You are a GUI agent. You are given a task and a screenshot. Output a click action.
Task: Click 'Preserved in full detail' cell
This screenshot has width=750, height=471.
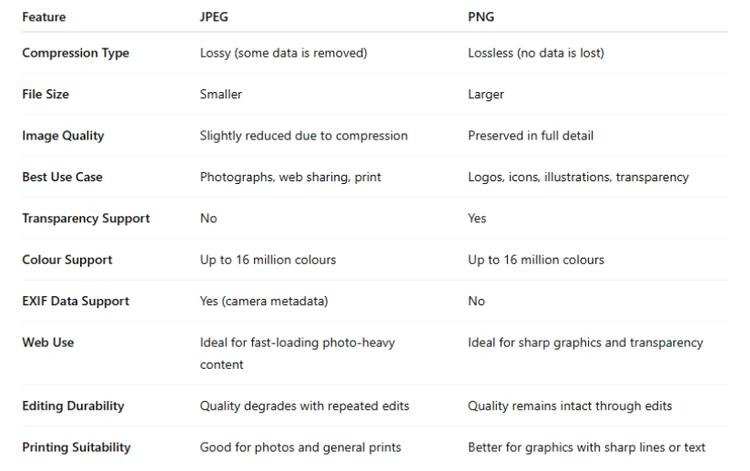pos(530,136)
